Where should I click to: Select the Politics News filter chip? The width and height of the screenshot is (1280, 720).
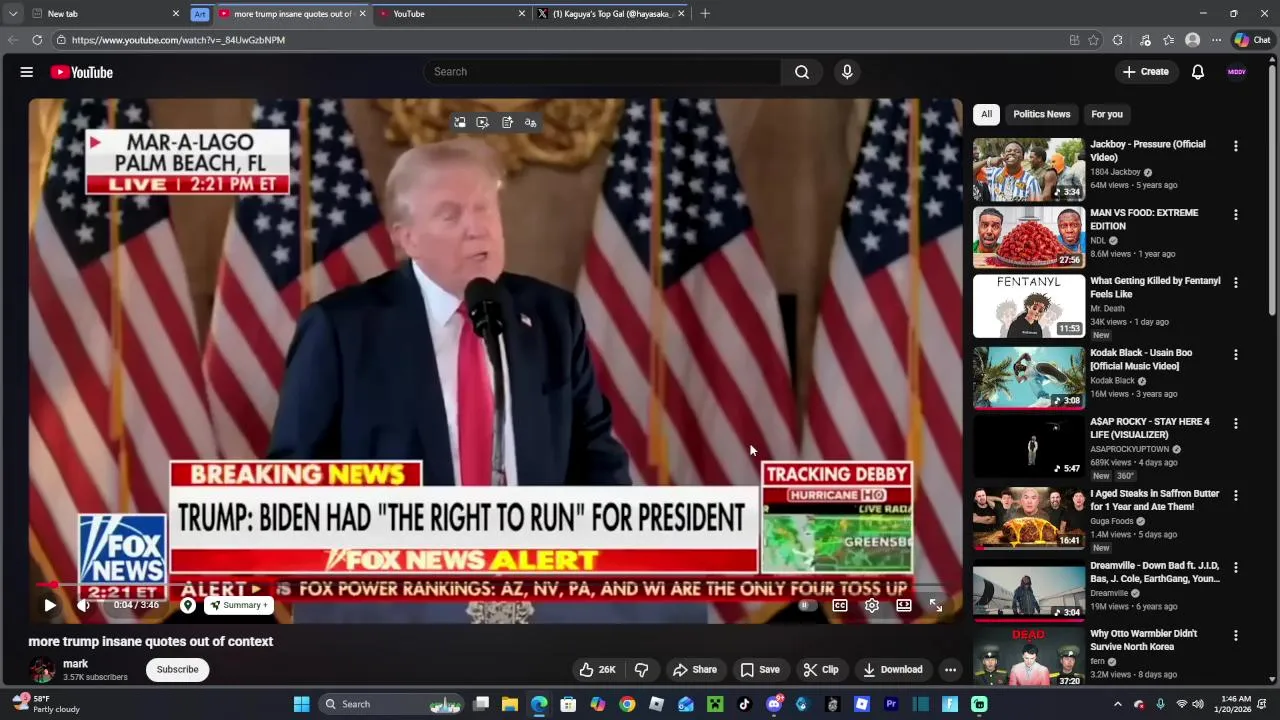tap(1041, 114)
